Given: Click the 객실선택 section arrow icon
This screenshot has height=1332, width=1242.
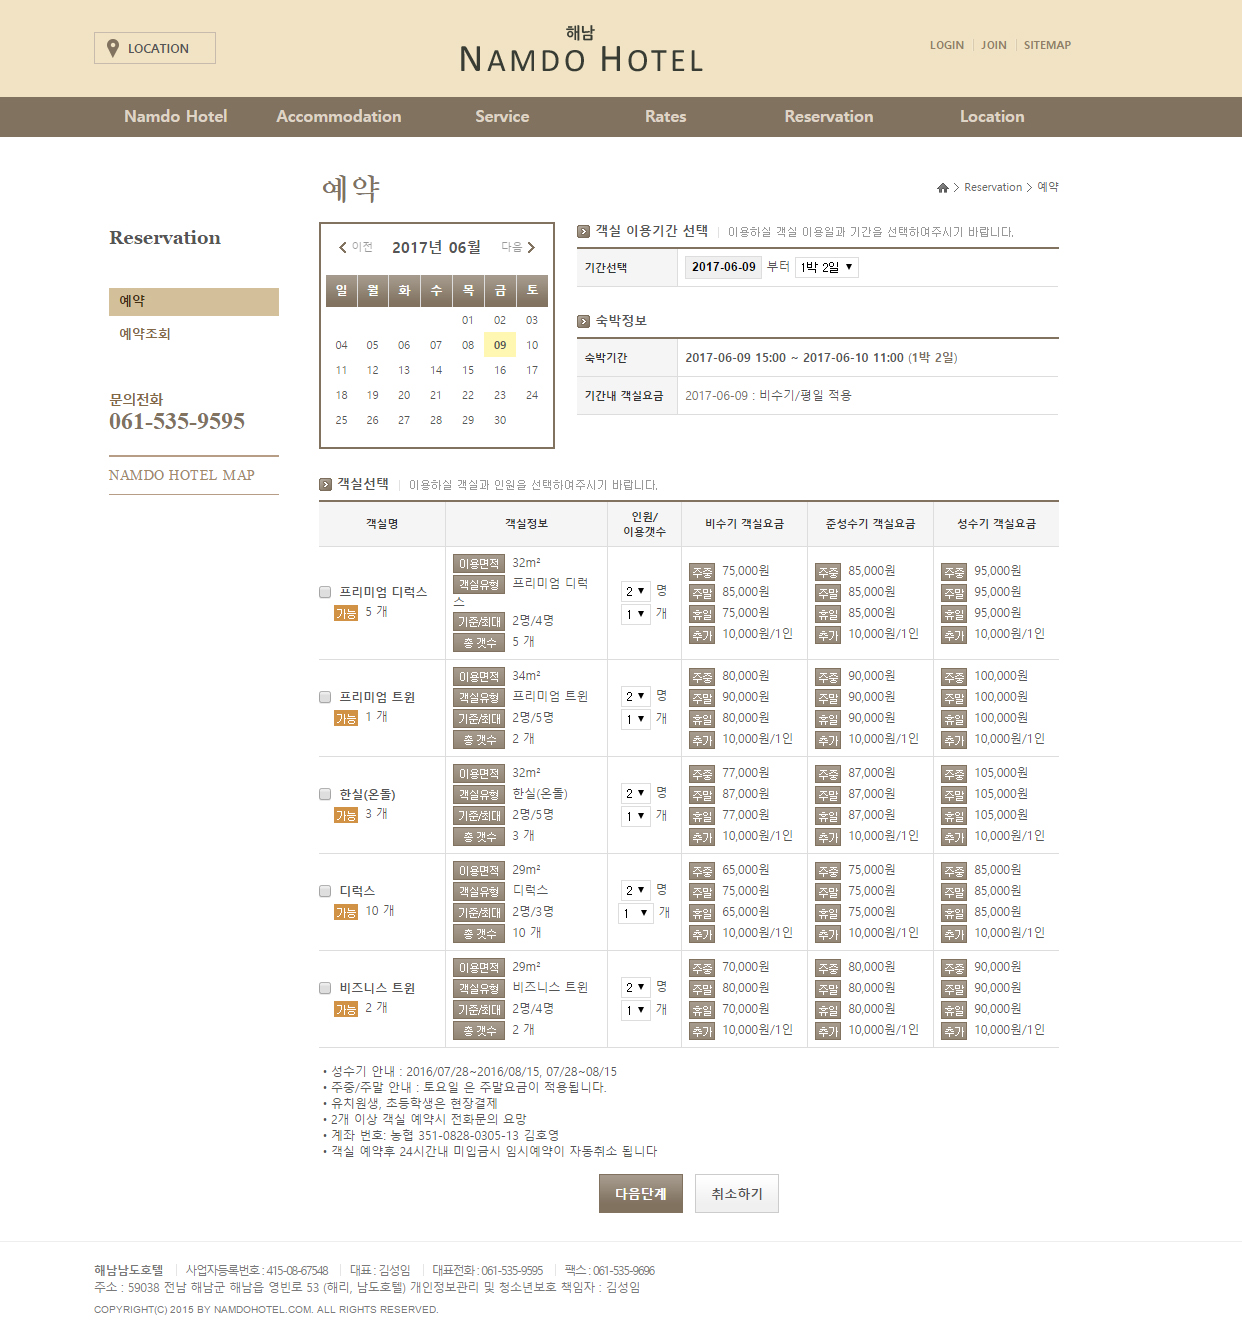Looking at the screenshot, I should click(325, 484).
